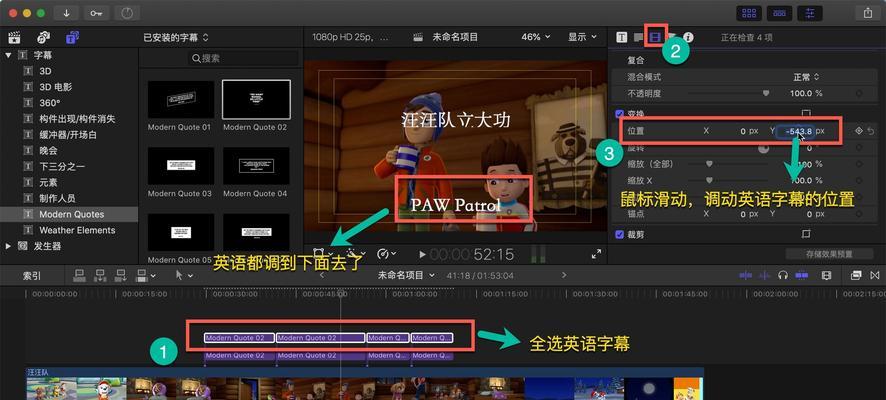Click the 搜索 search titles field

click(x=243, y=58)
